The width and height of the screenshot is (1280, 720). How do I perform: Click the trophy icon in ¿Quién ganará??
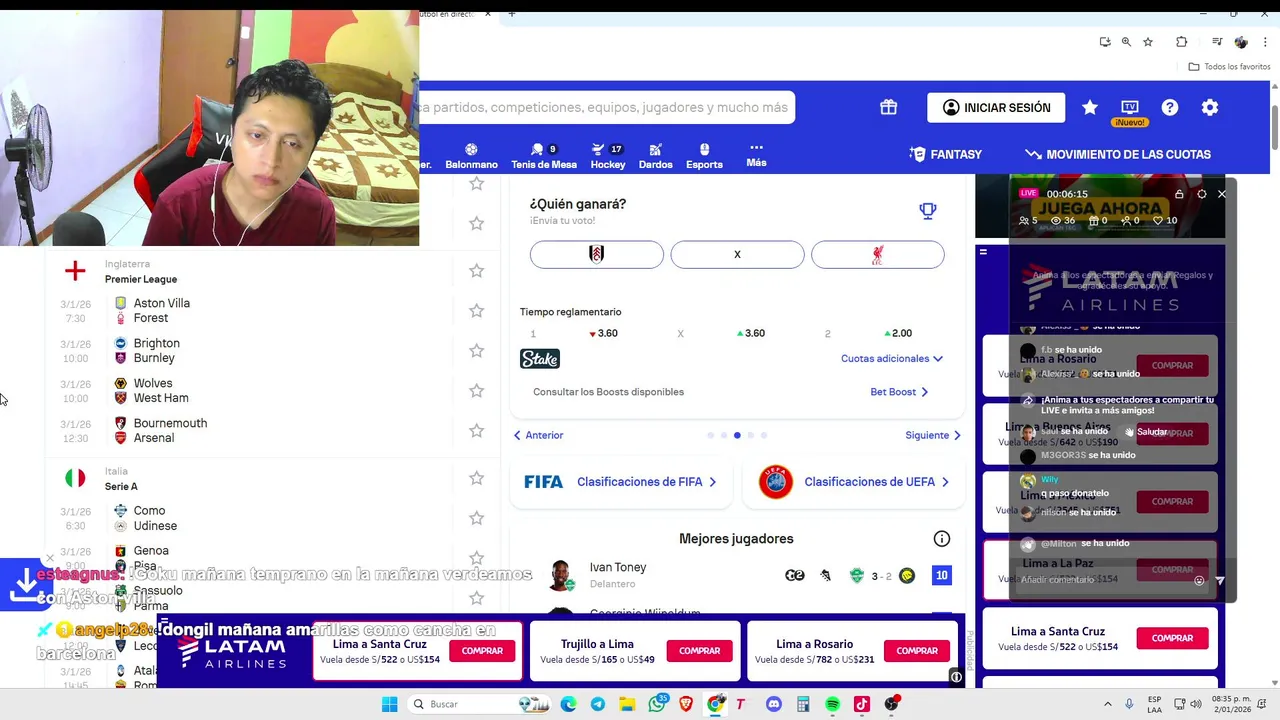pos(928,210)
